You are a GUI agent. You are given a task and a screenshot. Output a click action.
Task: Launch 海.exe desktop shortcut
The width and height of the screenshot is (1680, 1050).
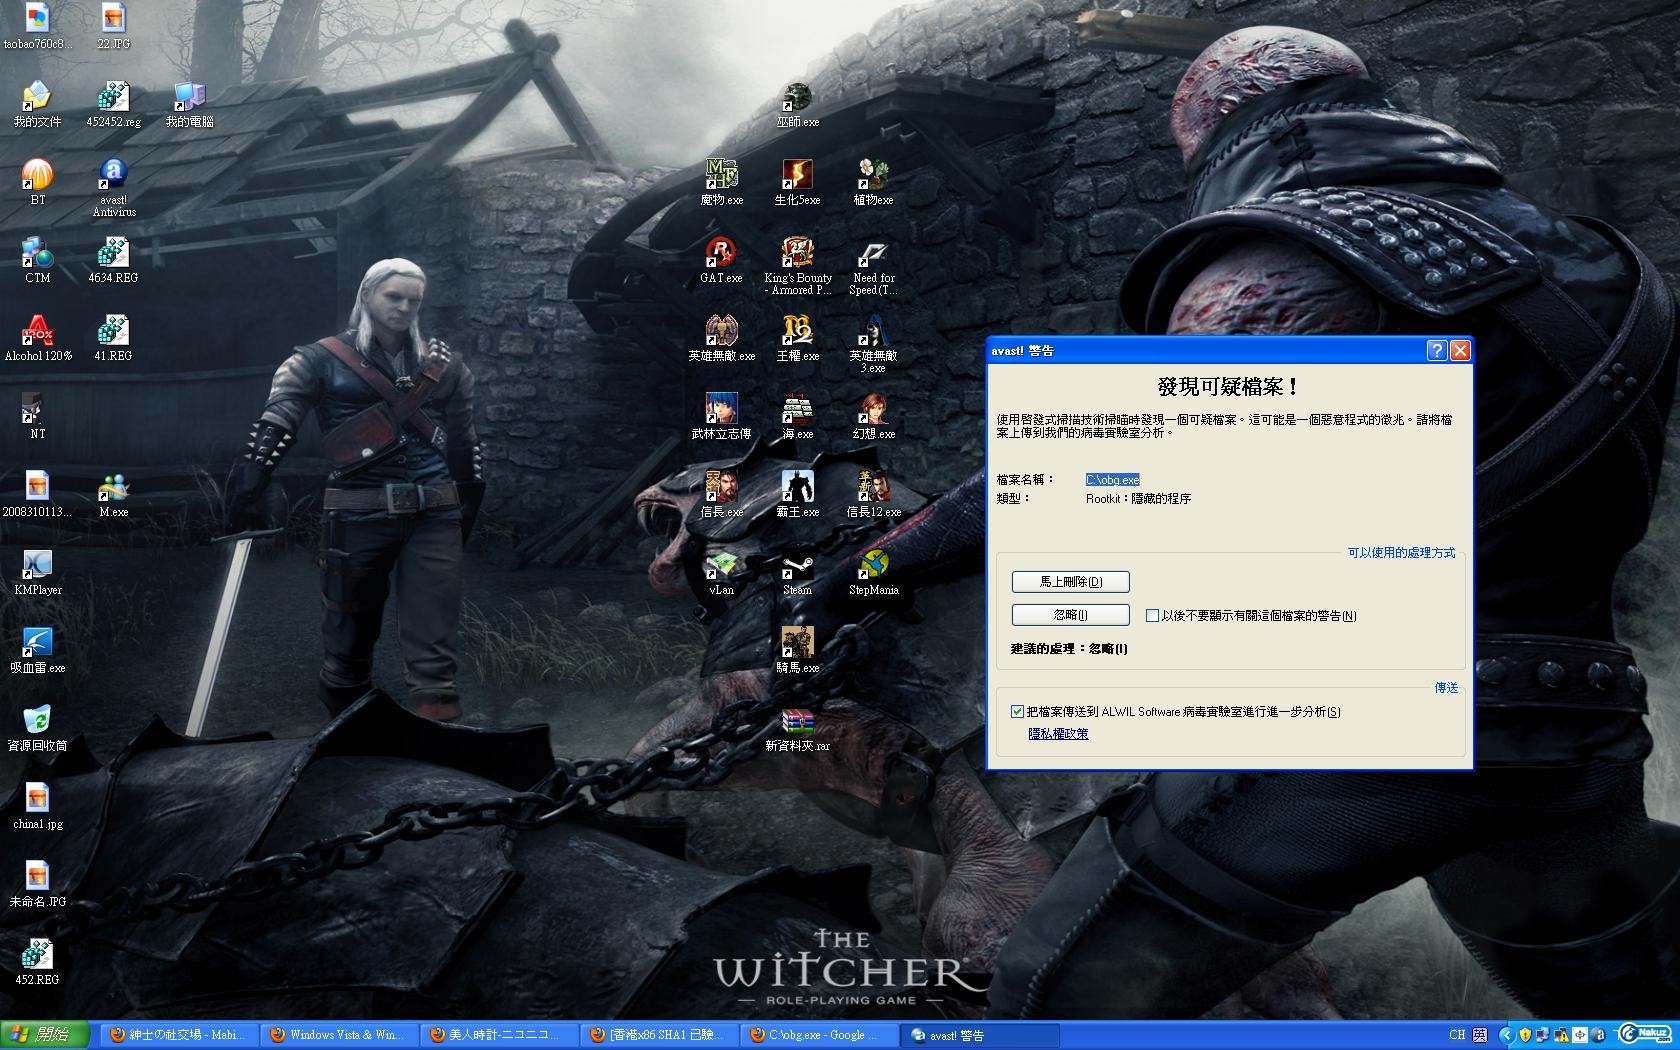point(797,416)
